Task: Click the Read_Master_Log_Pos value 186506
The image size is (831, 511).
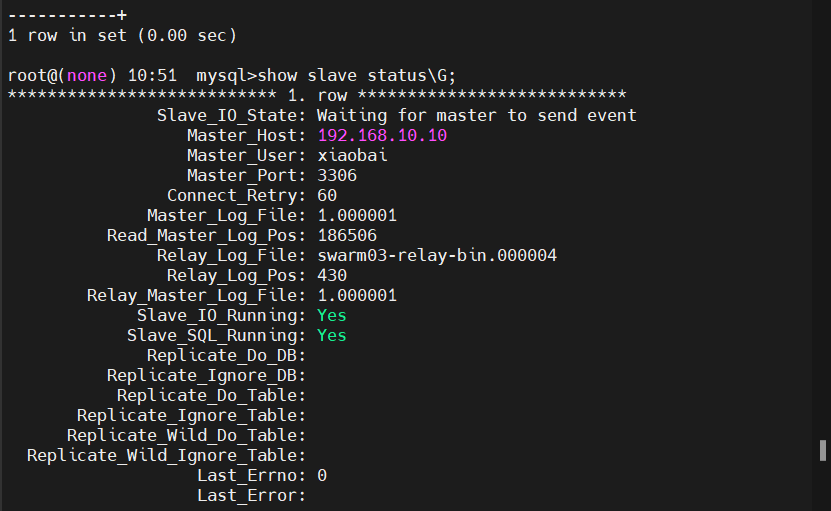Action: point(347,235)
